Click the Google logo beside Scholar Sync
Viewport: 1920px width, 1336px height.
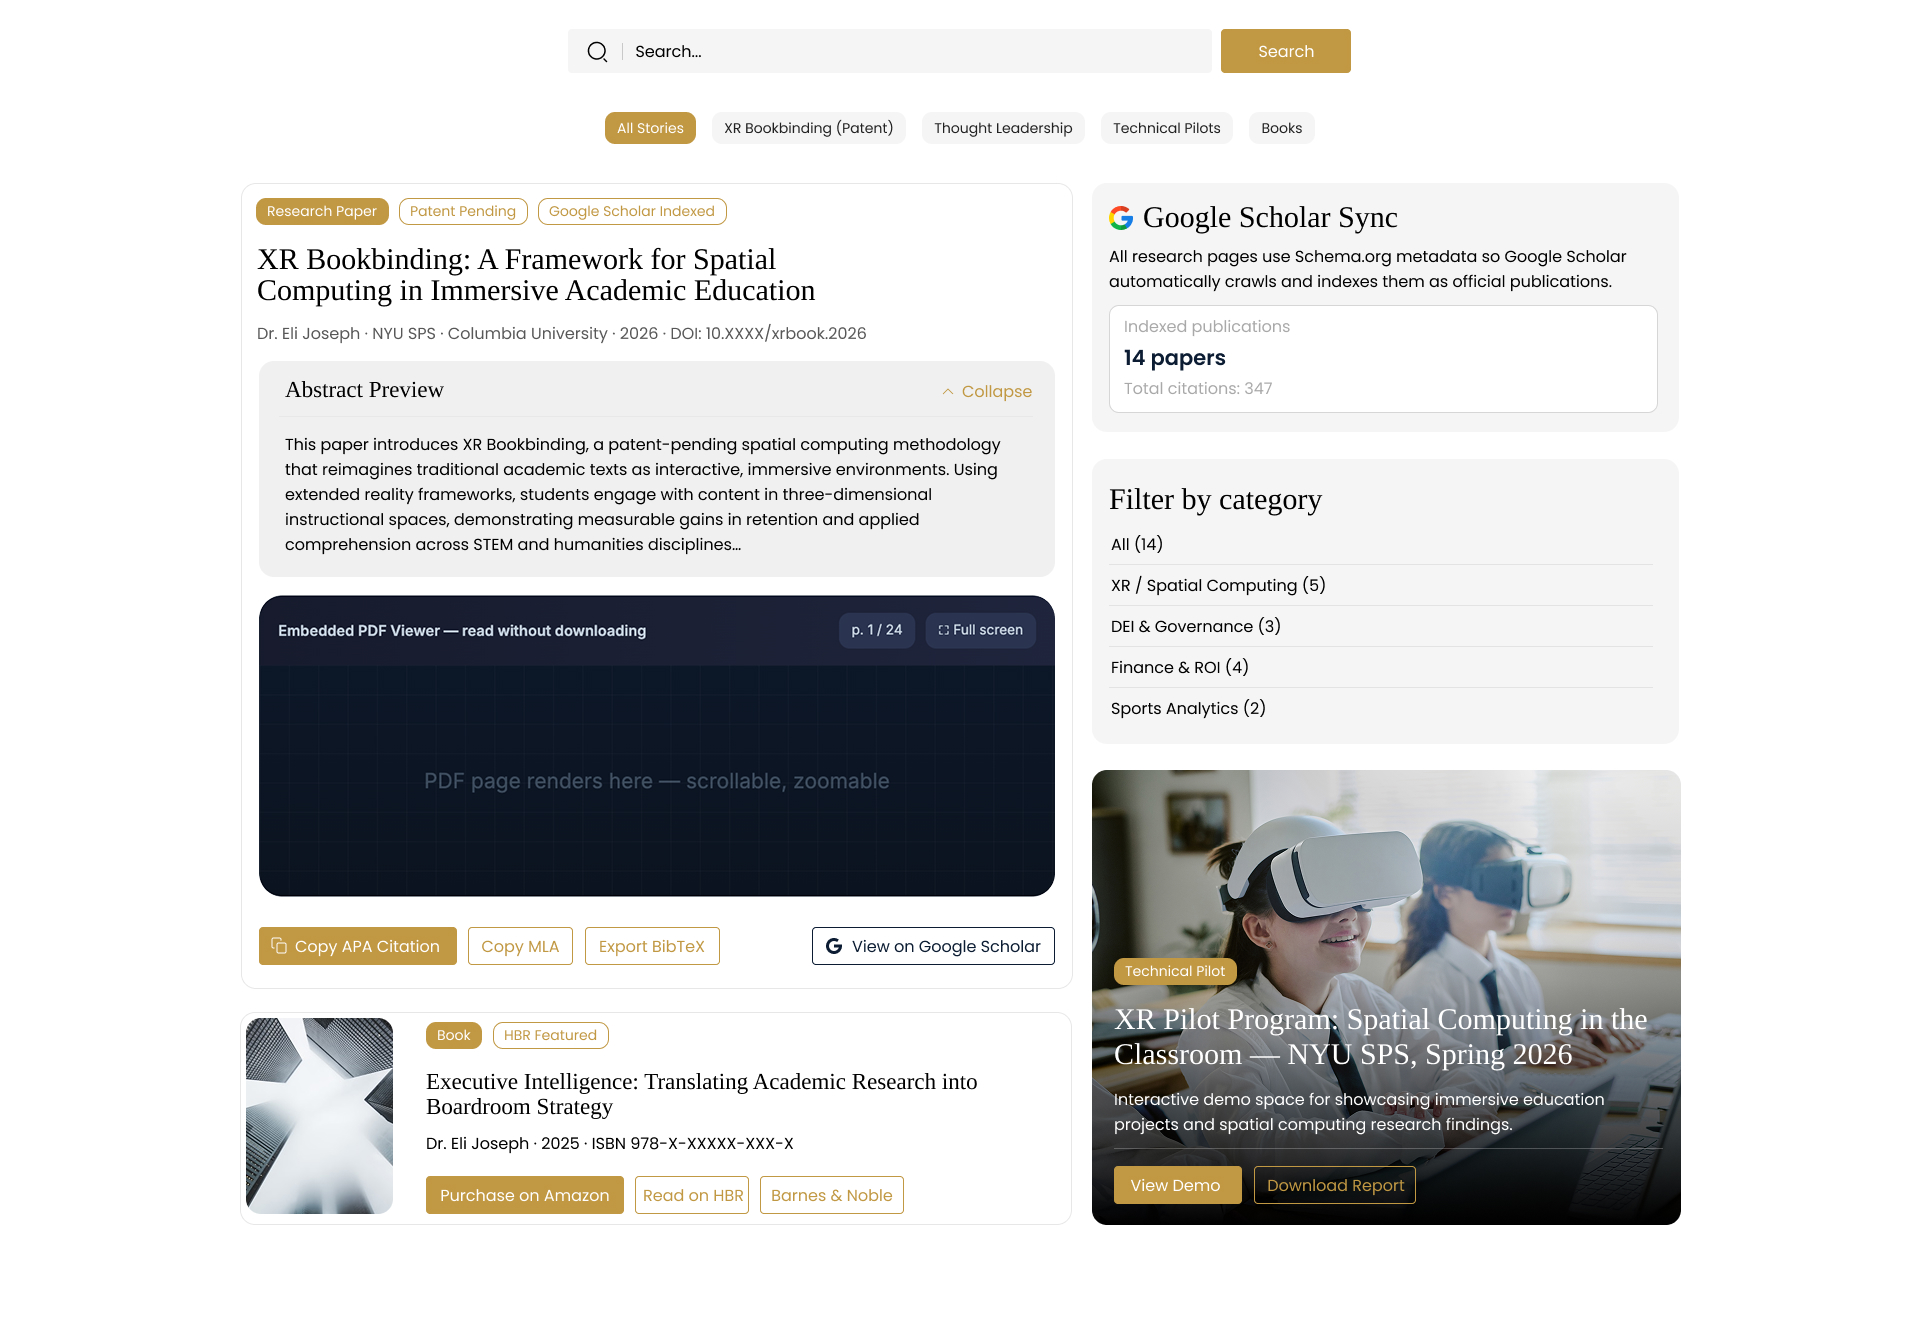pyautogui.click(x=1121, y=218)
